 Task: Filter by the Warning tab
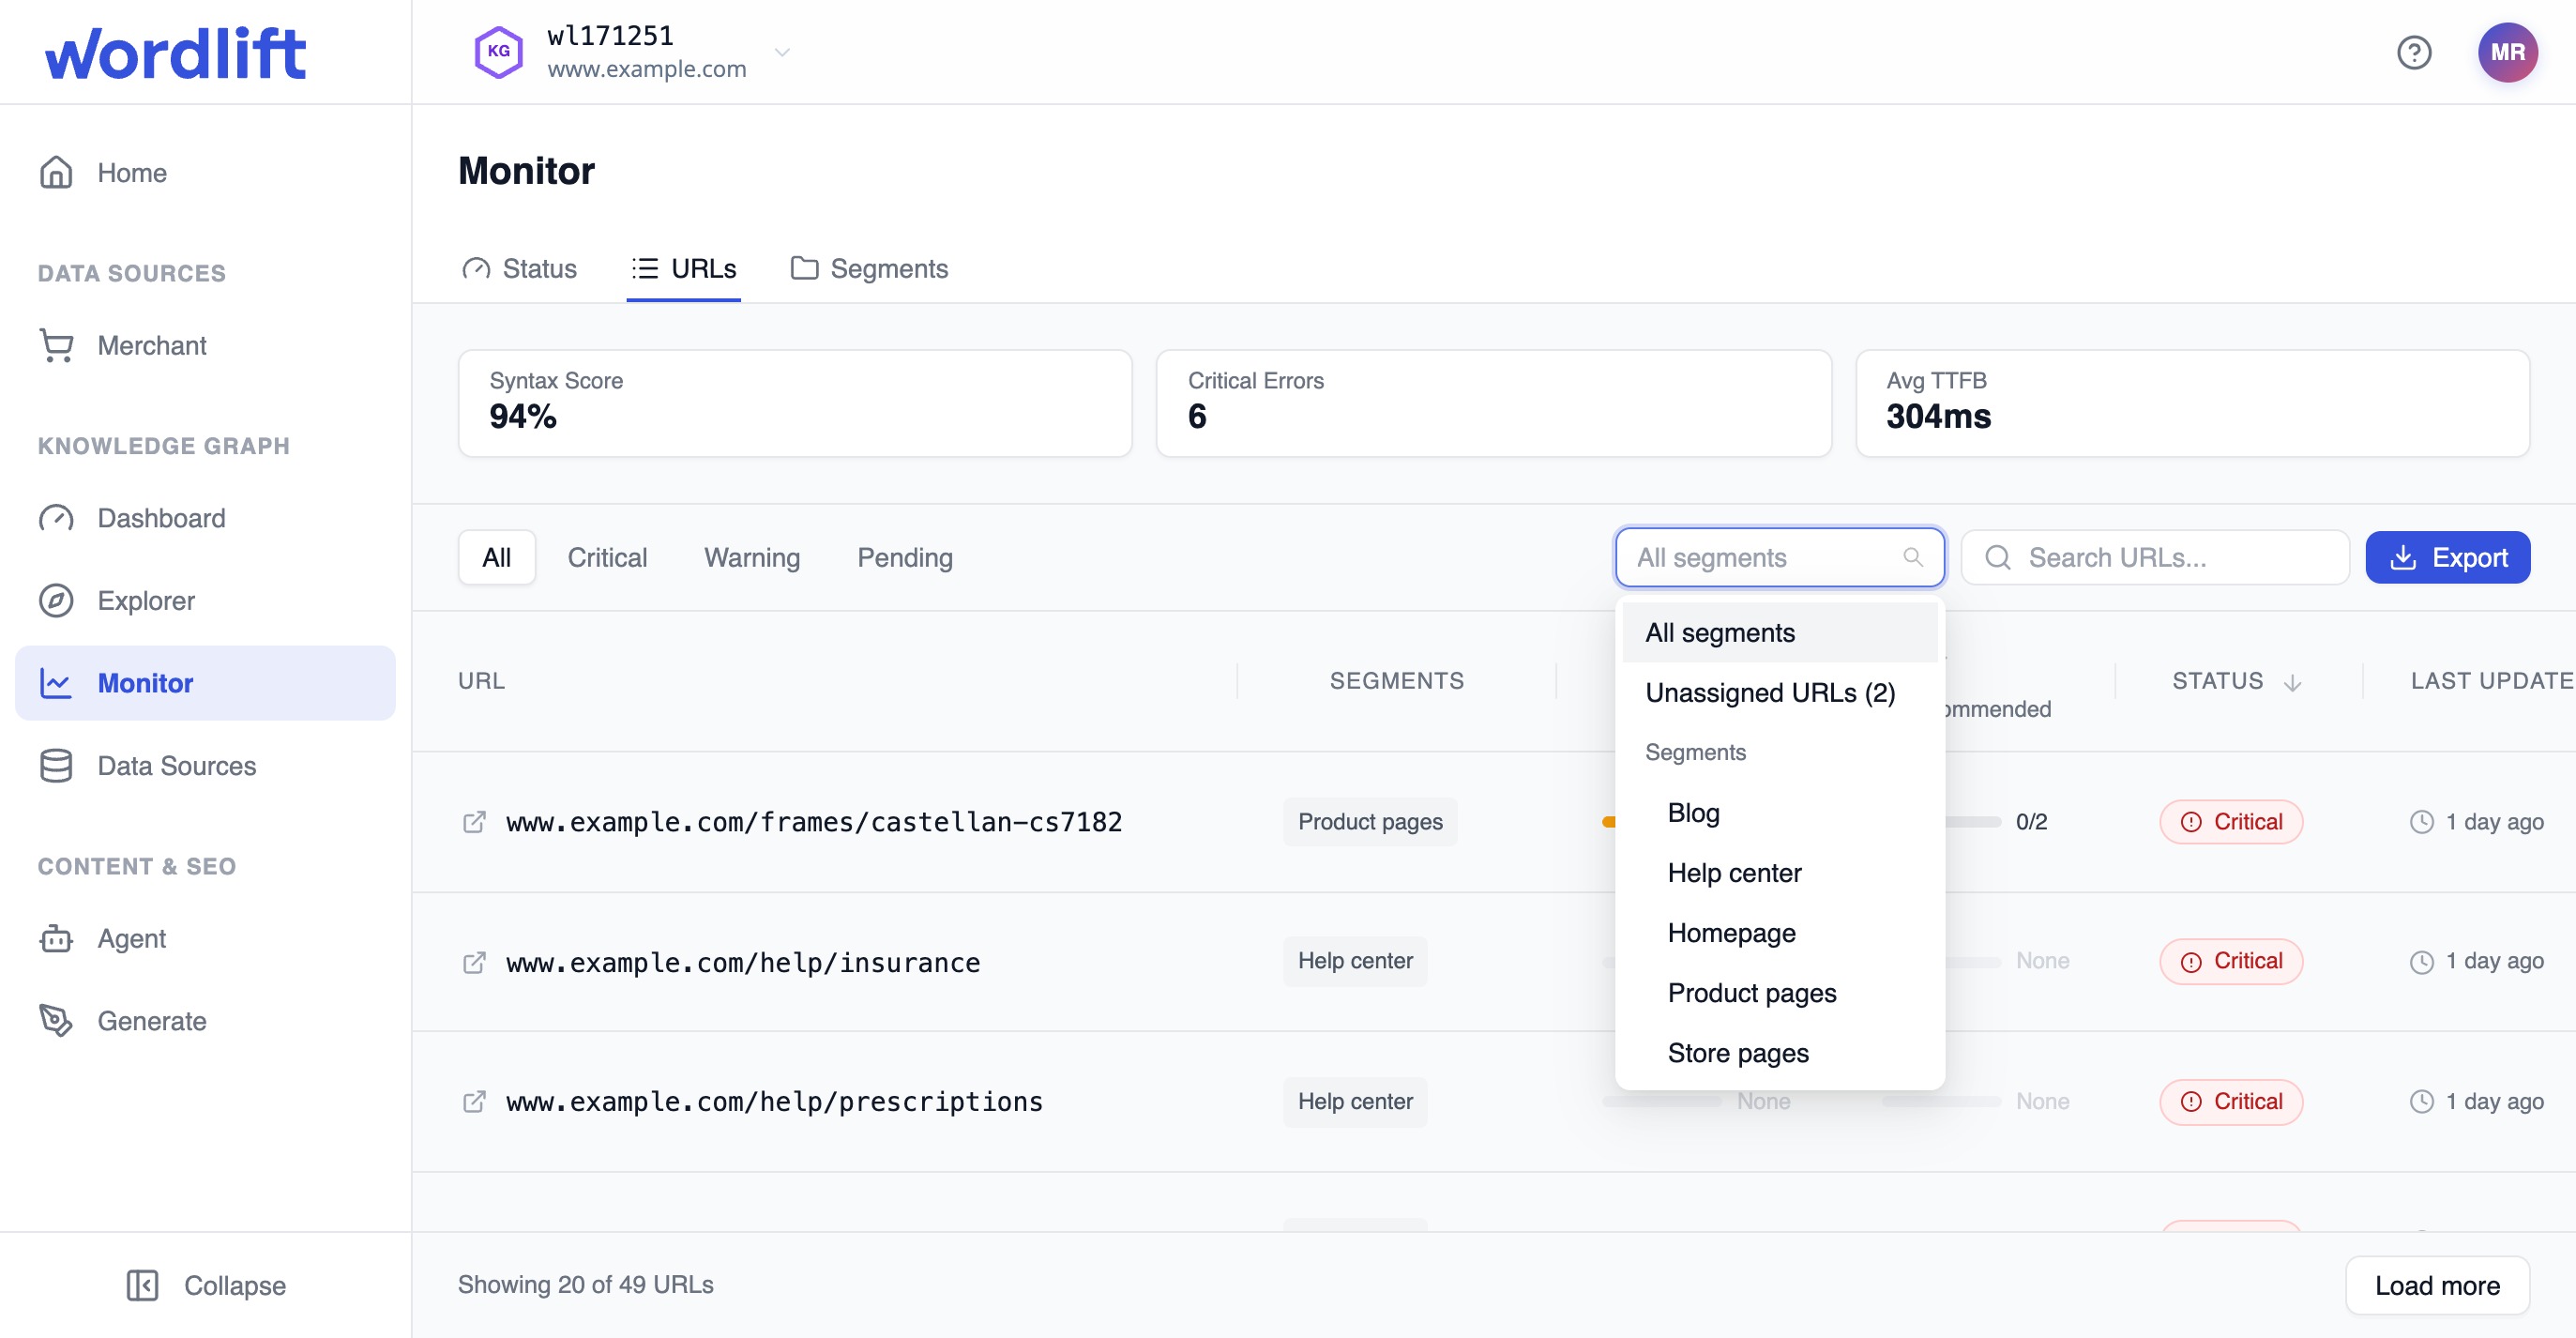coord(752,557)
